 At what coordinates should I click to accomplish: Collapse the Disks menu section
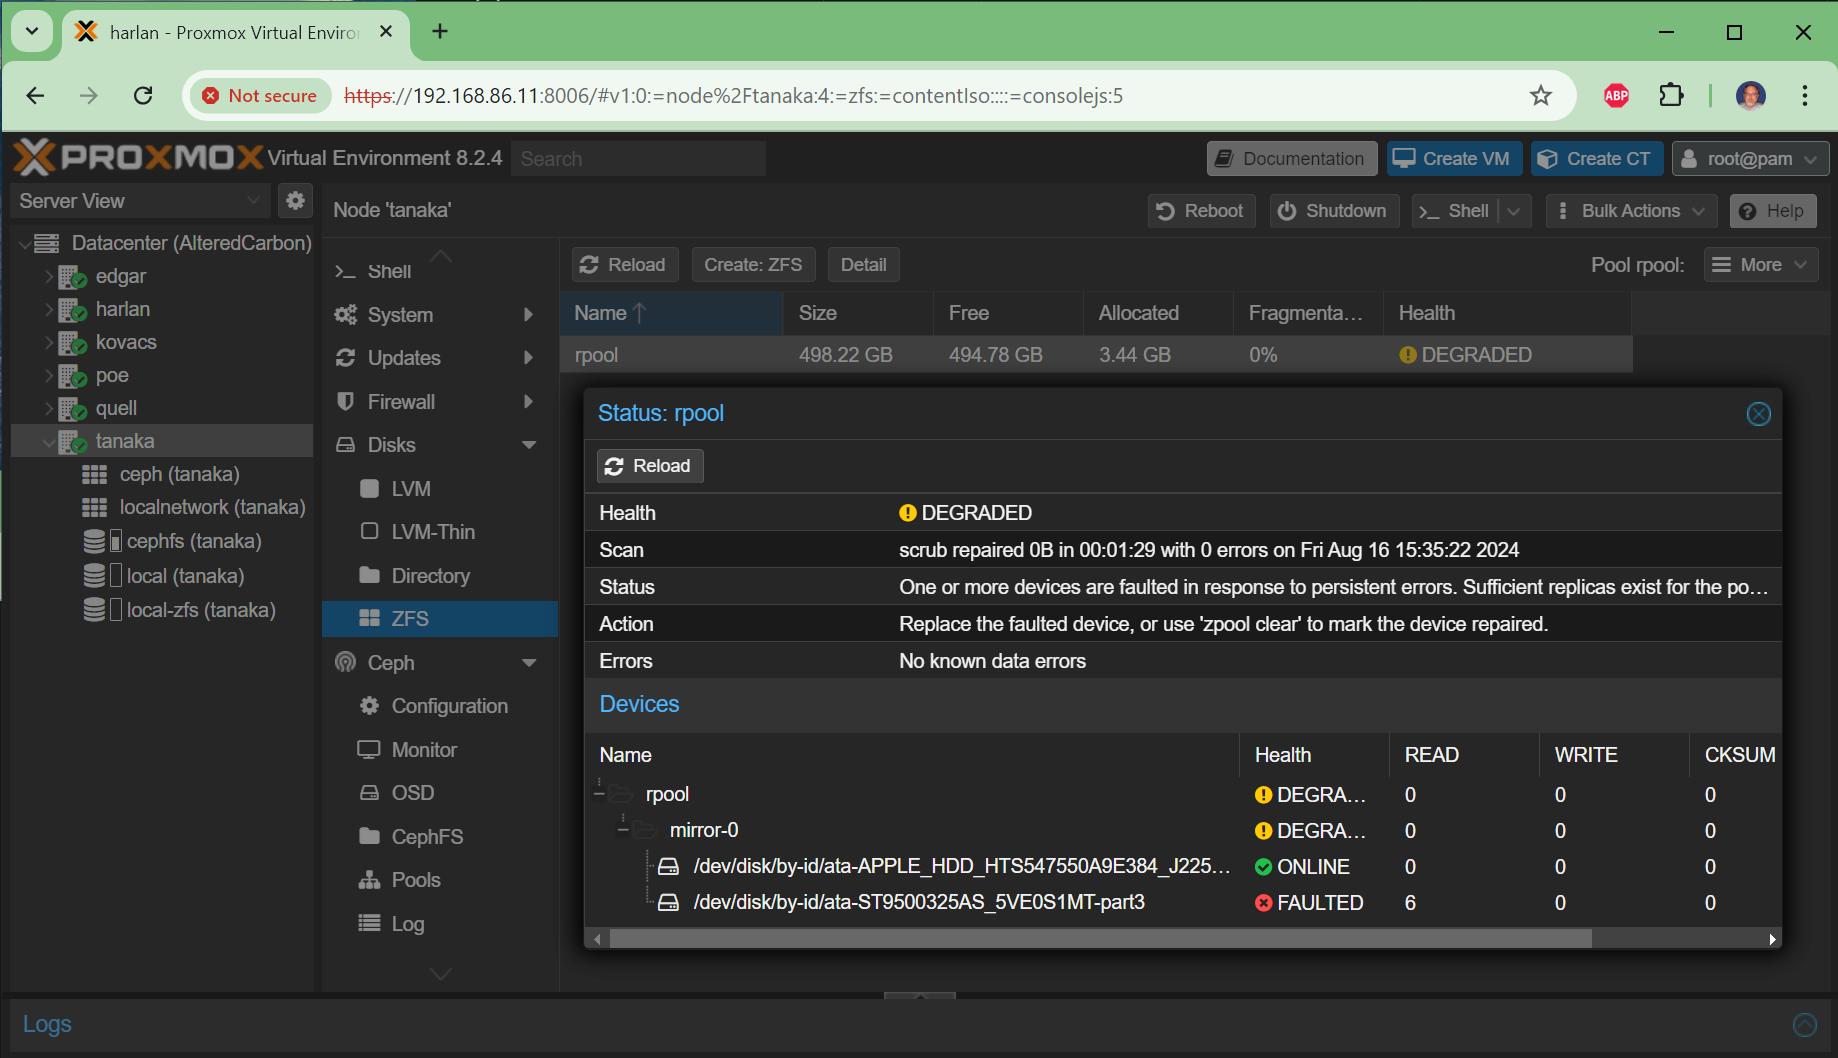(530, 445)
